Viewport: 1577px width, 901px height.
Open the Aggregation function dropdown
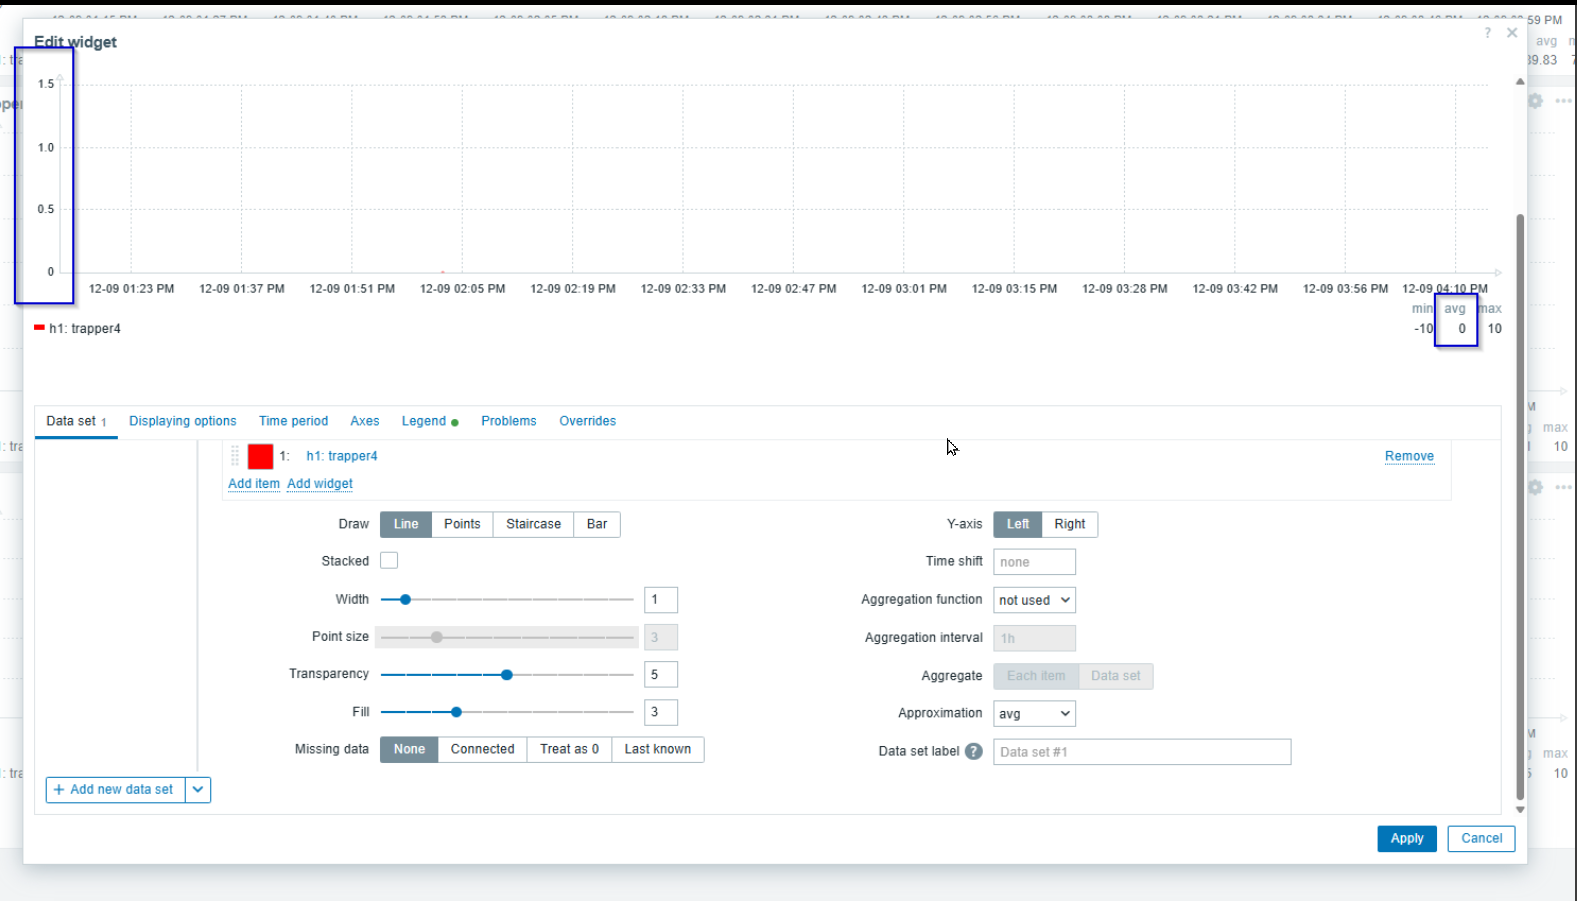click(x=1034, y=600)
